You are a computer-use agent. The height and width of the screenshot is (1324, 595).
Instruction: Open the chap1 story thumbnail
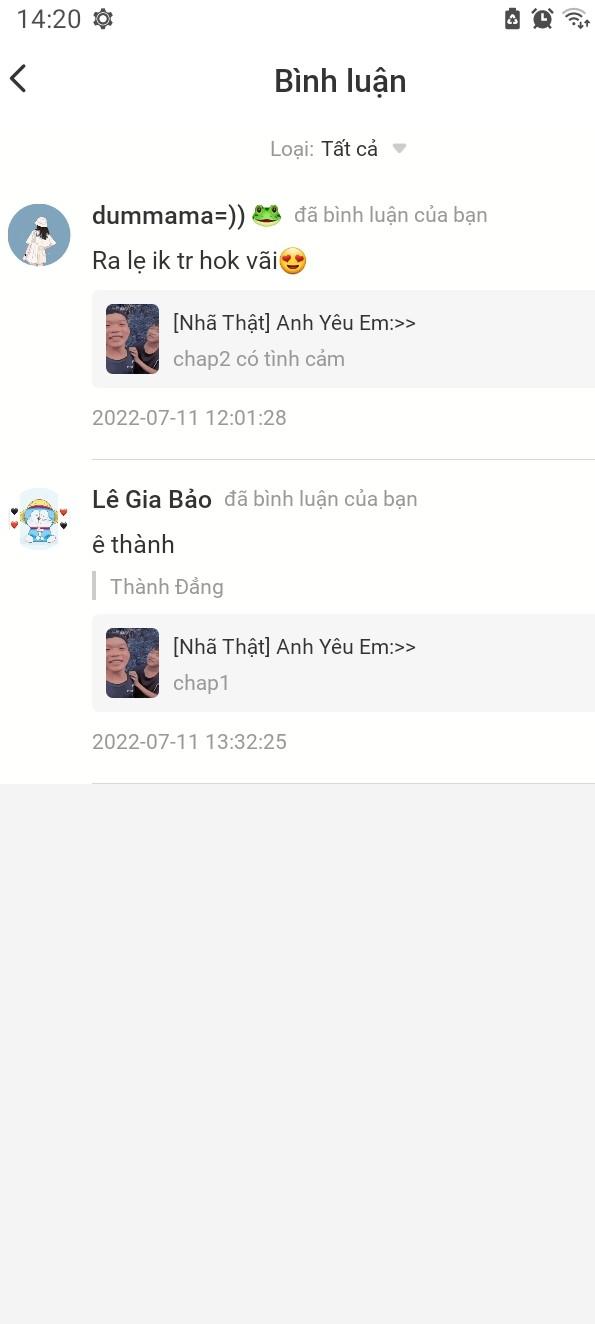[132, 663]
